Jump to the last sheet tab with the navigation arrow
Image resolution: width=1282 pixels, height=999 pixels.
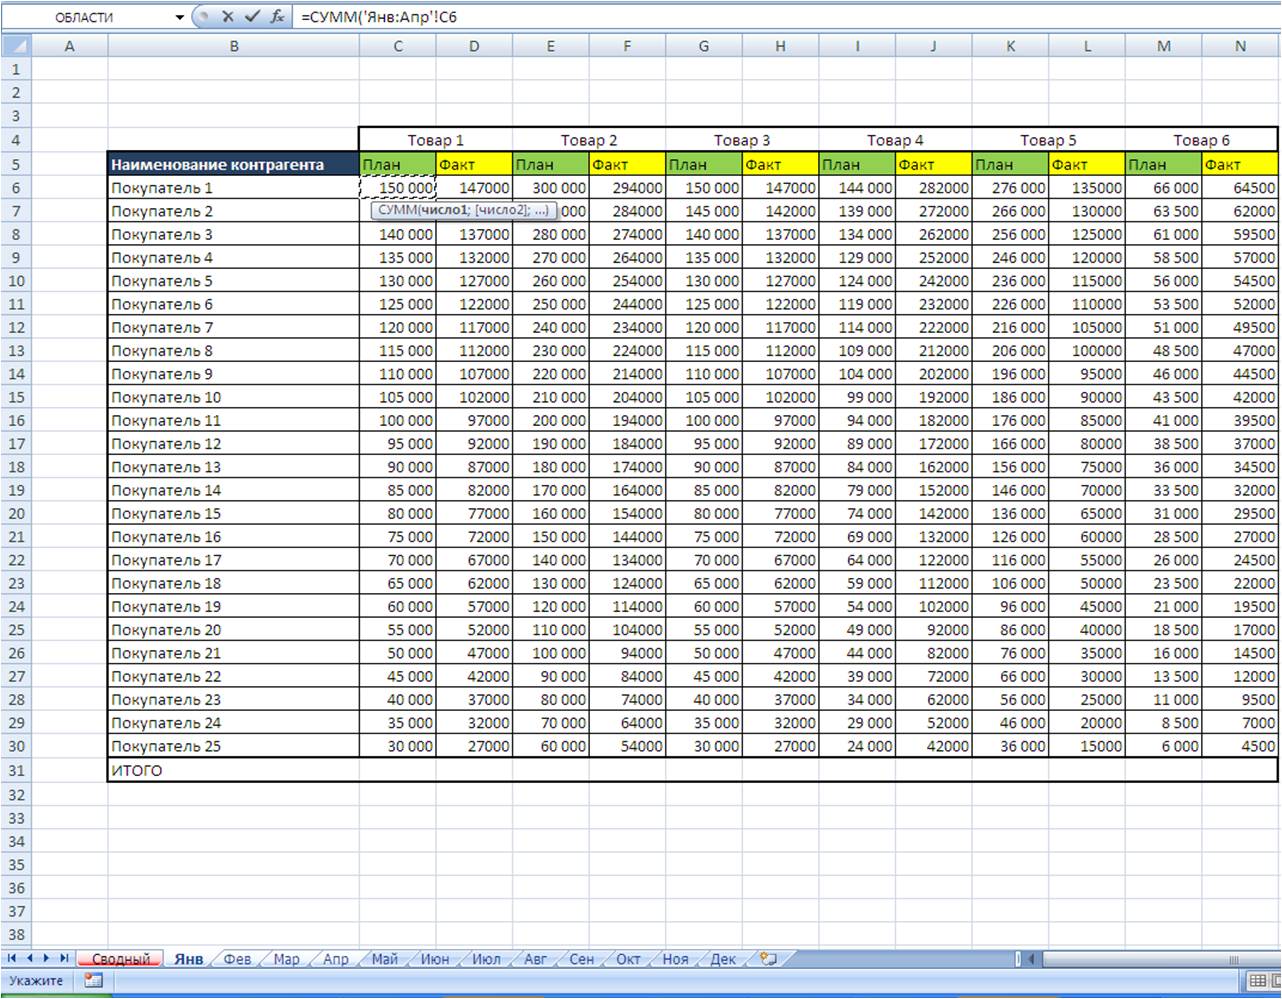tap(65, 959)
